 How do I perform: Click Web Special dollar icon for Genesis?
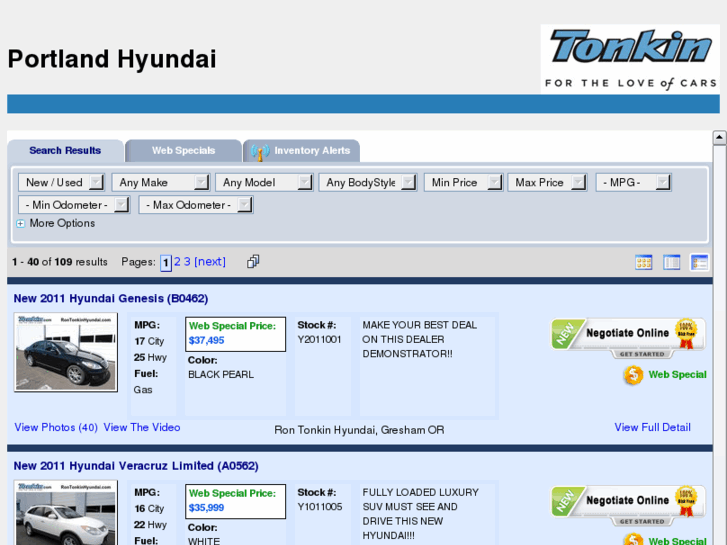633,375
